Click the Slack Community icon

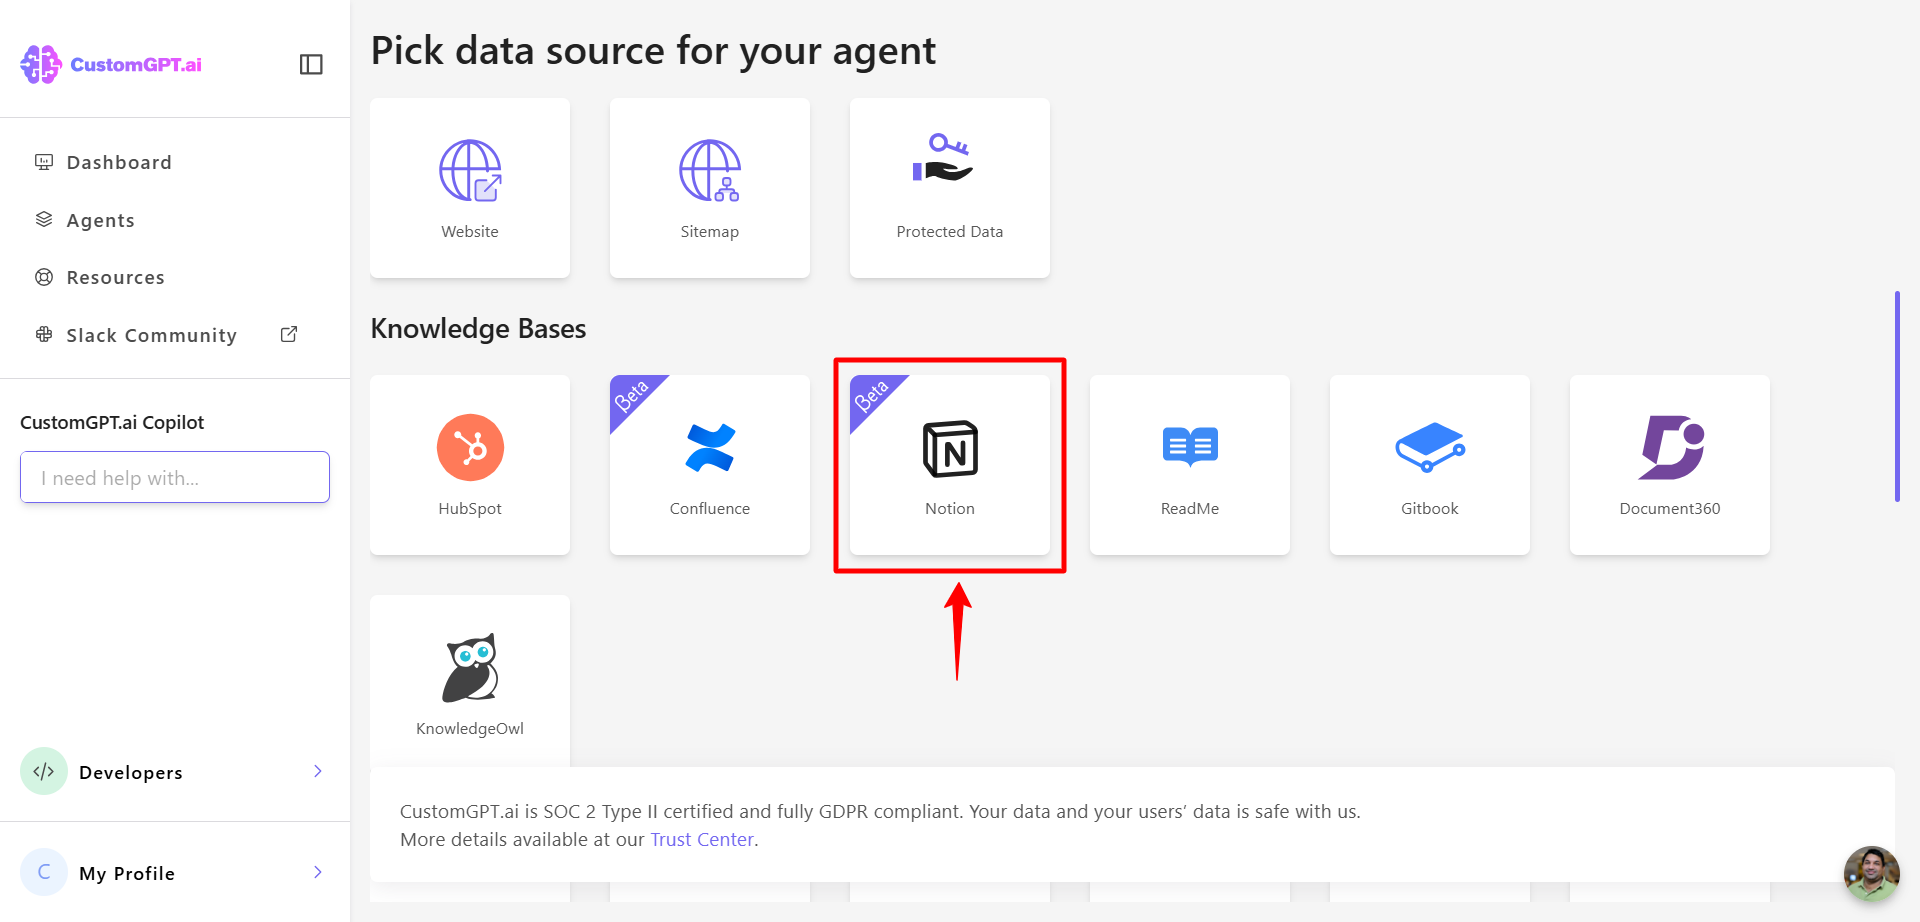coord(44,334)
